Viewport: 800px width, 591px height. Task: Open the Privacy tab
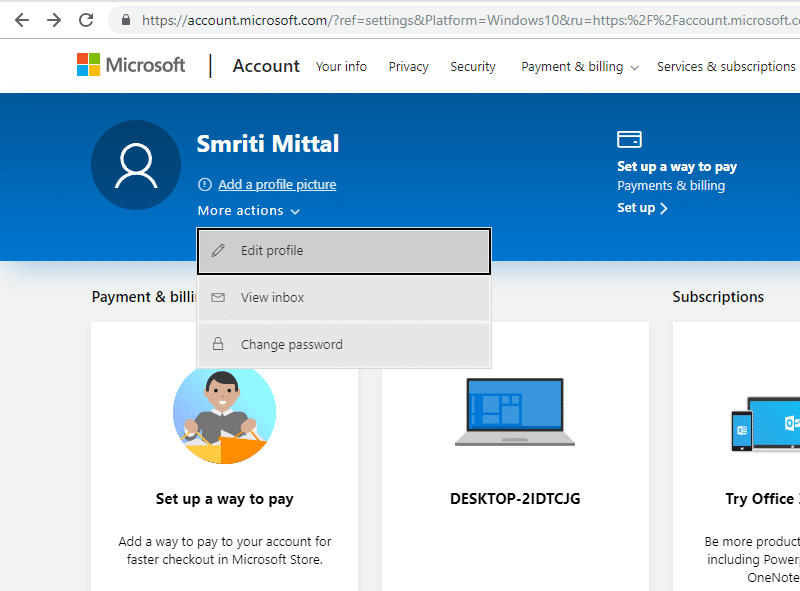[x=408, y=67]
